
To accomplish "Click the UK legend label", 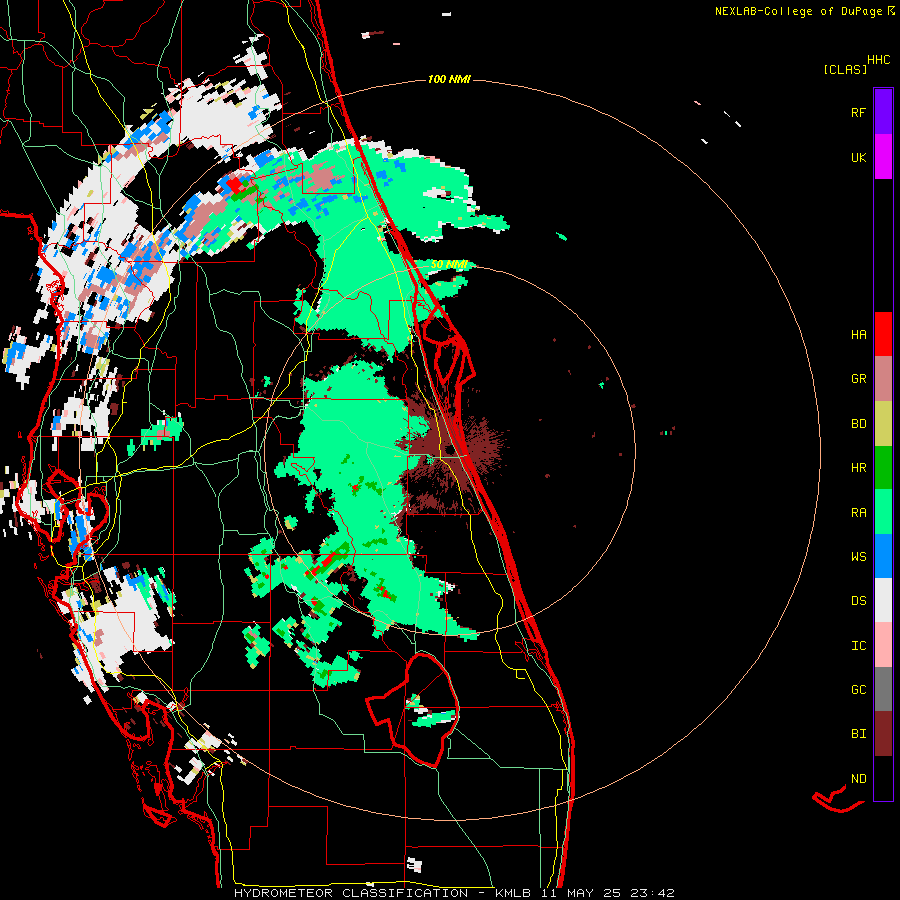I will [x=858, y=157].
